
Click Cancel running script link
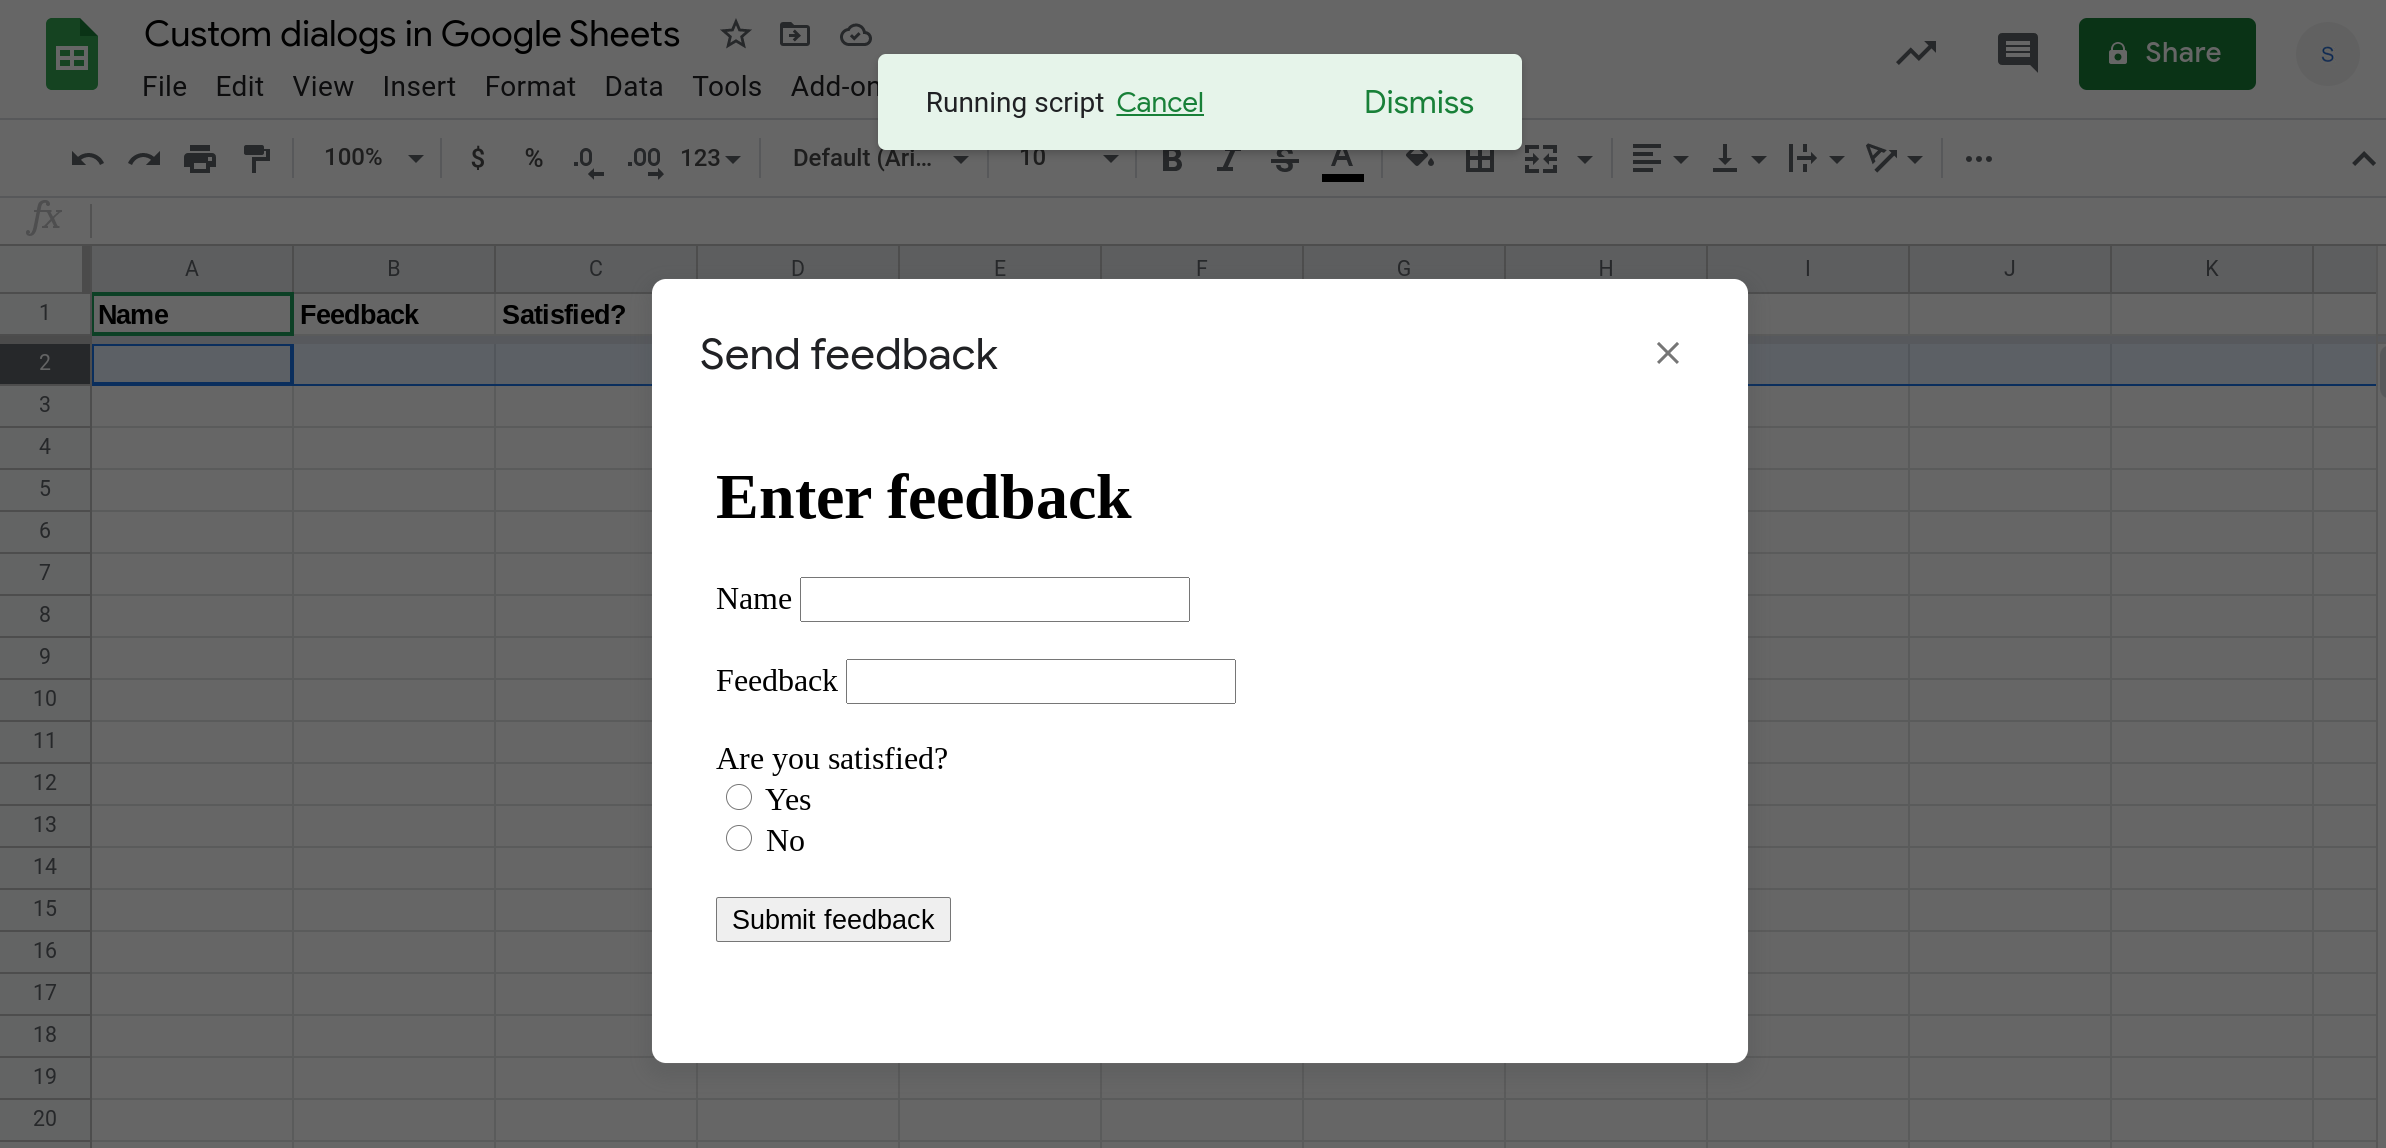click(x=1160, y=102)
